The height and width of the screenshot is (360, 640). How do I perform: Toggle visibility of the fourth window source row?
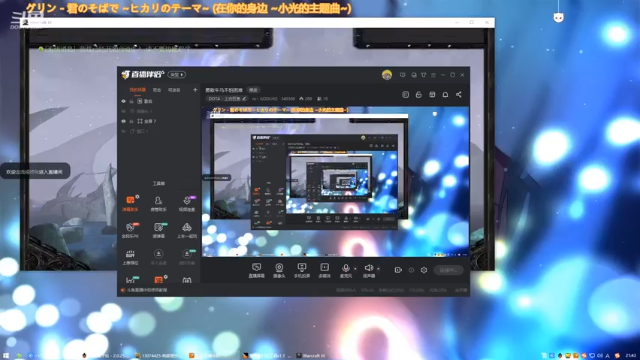coord(123,131)
